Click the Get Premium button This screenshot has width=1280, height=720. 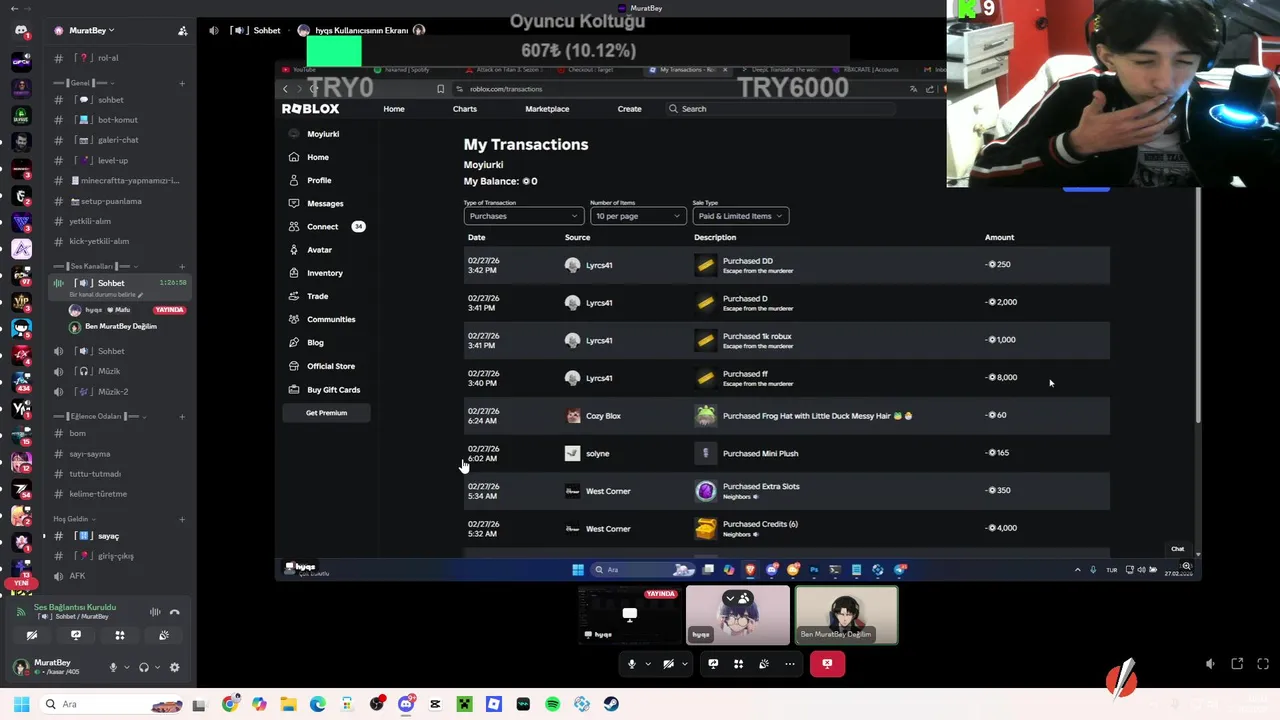(326, 413)
